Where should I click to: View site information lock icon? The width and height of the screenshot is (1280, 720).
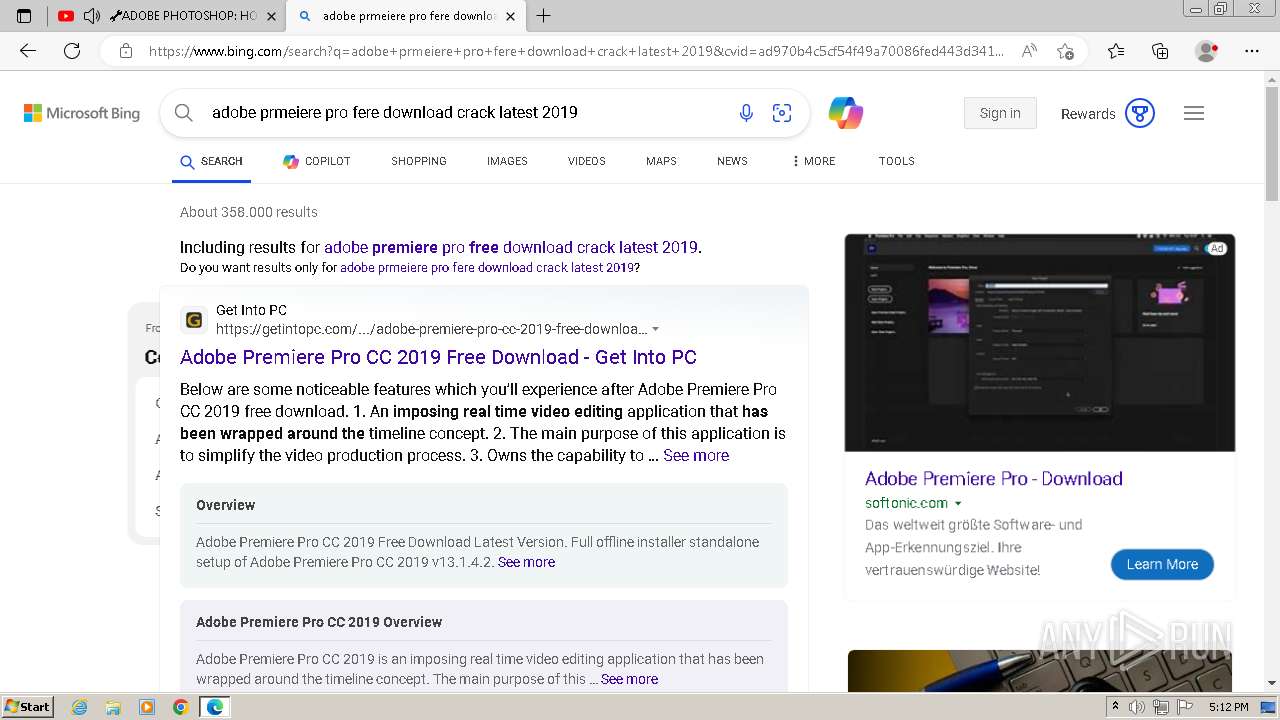coord(126,51)
